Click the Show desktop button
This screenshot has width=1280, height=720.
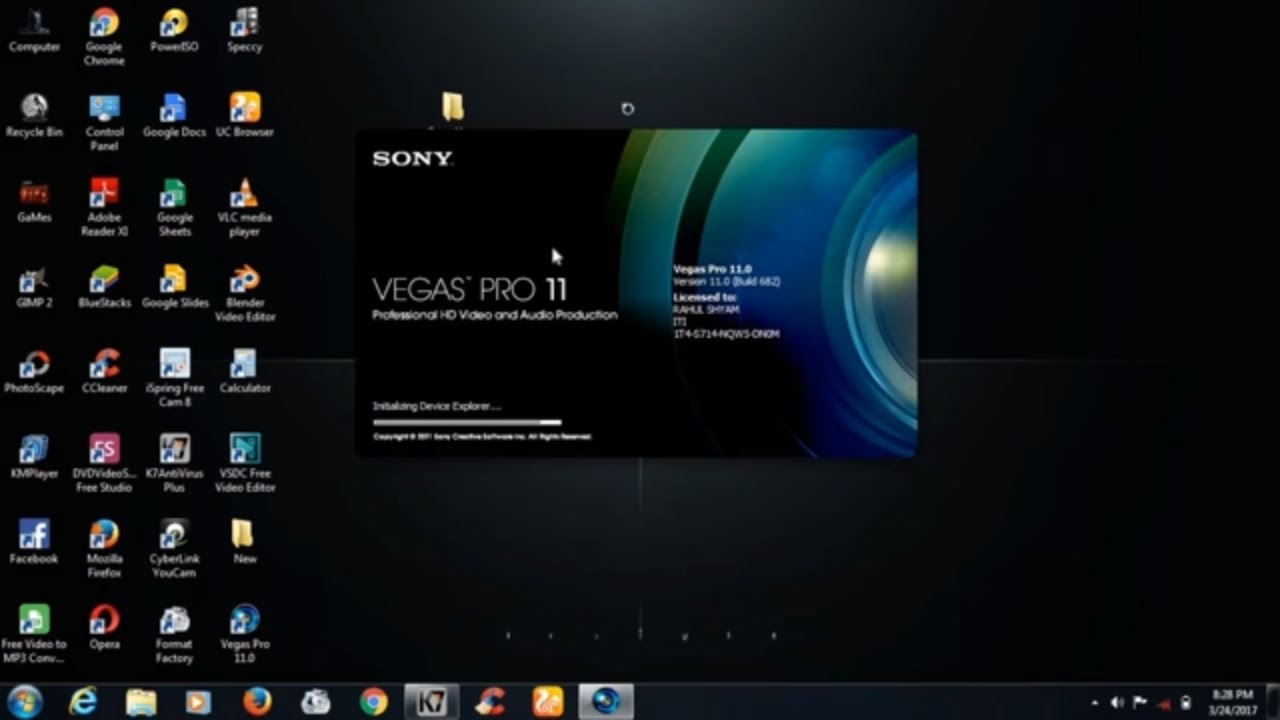click(x=1273, y=702)
